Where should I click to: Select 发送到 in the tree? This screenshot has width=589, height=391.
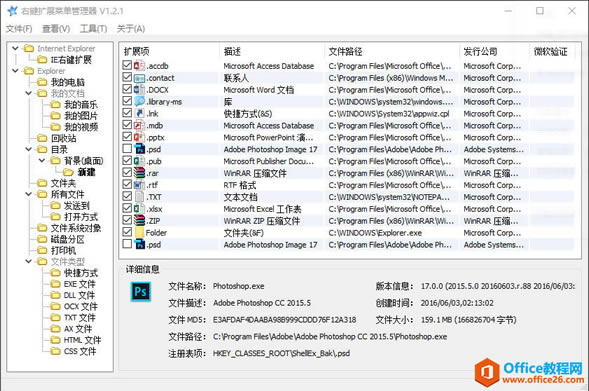tap(77, 206)
